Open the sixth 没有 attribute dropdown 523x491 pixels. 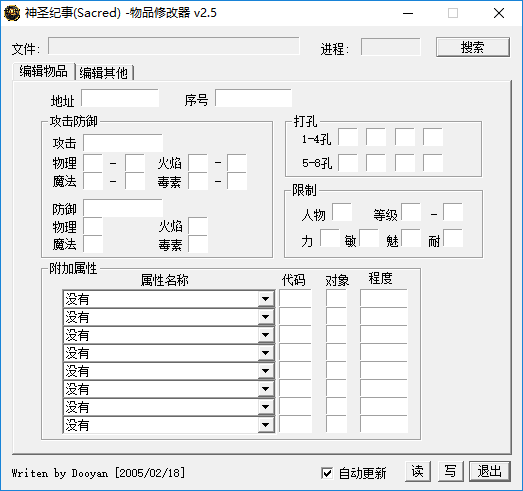pyautogui.click(x=169, y=389)
